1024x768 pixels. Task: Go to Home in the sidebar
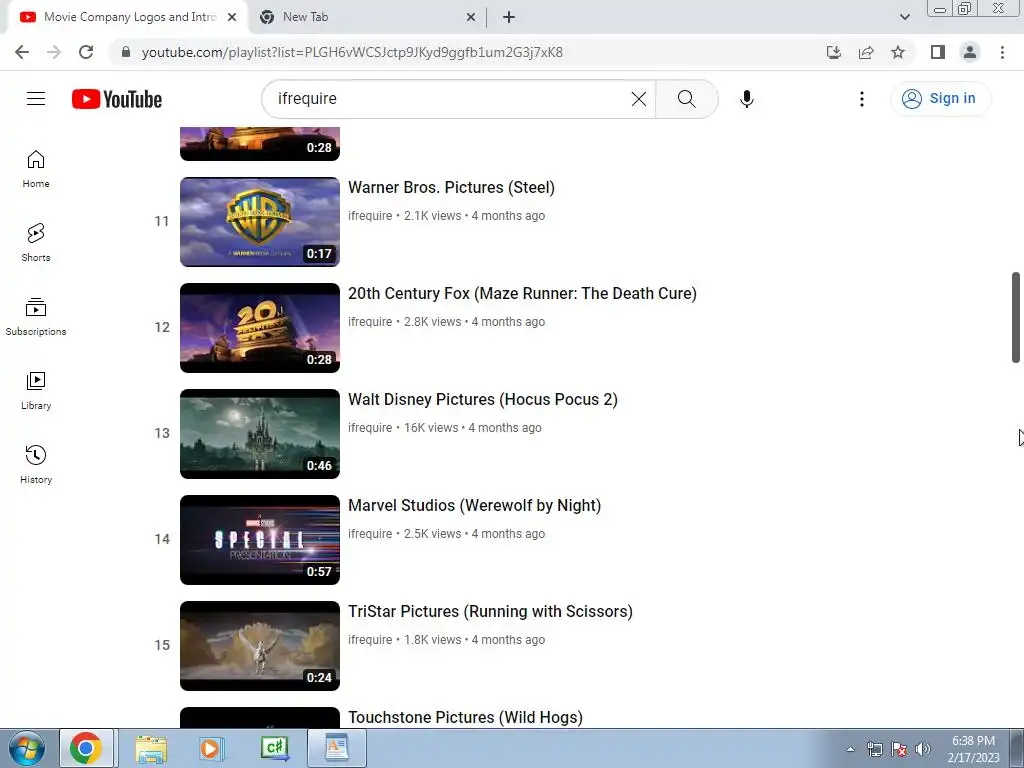pos(36,169)
